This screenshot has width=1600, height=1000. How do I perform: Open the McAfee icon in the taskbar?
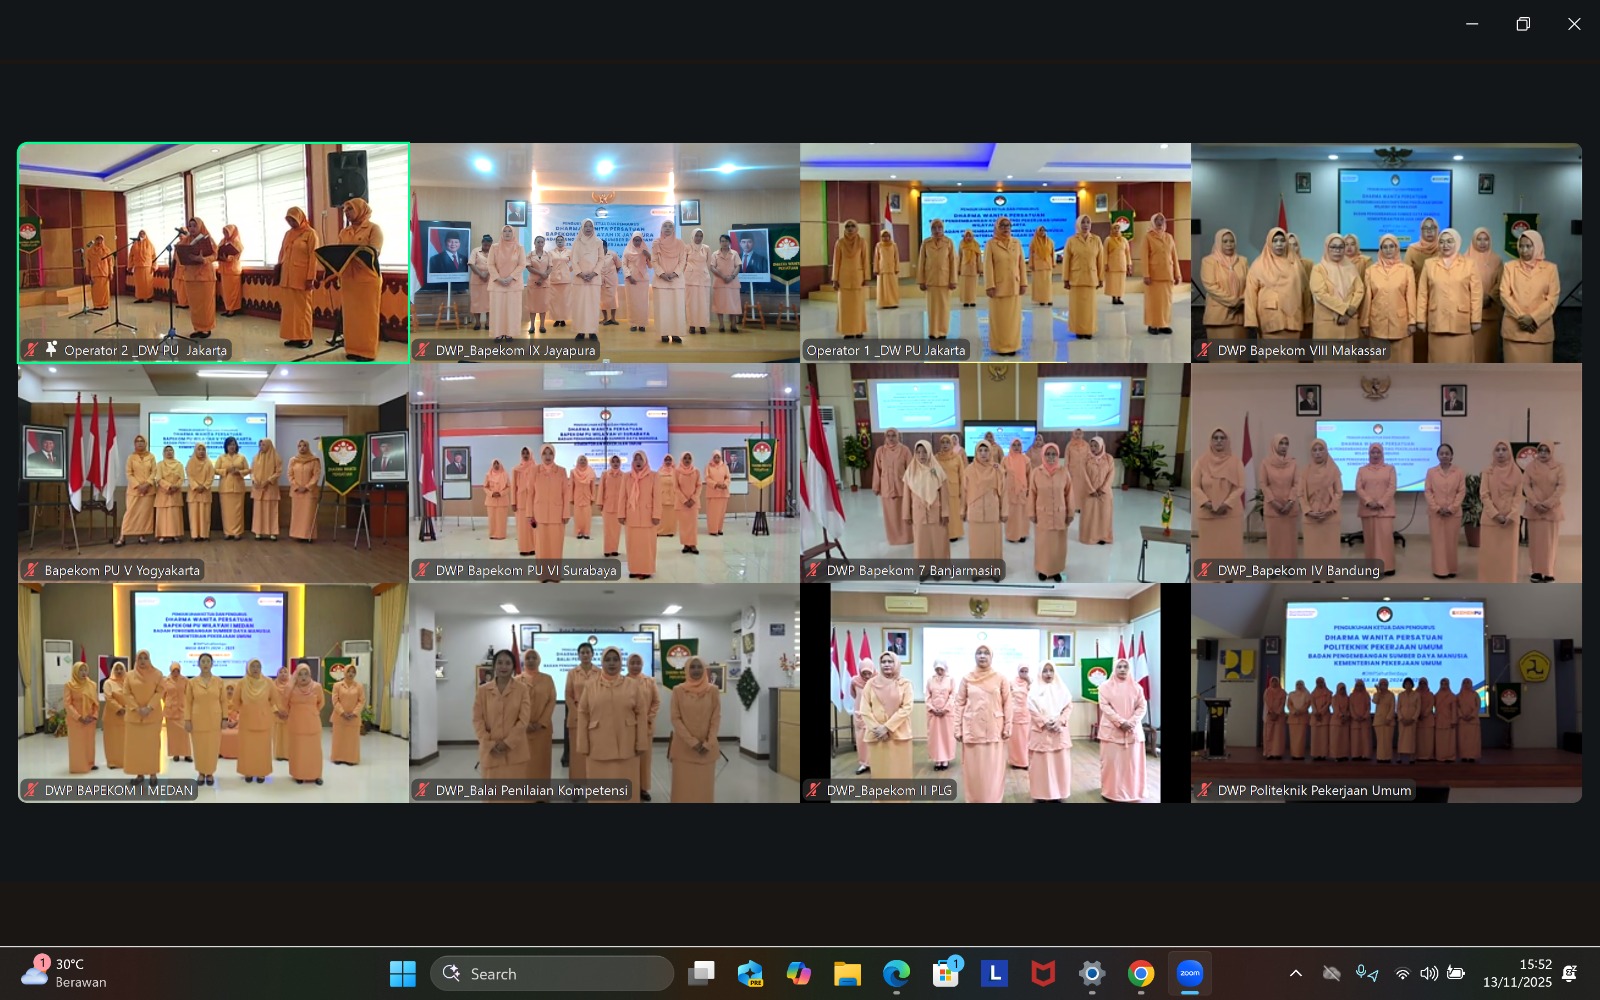(1043, 973)
